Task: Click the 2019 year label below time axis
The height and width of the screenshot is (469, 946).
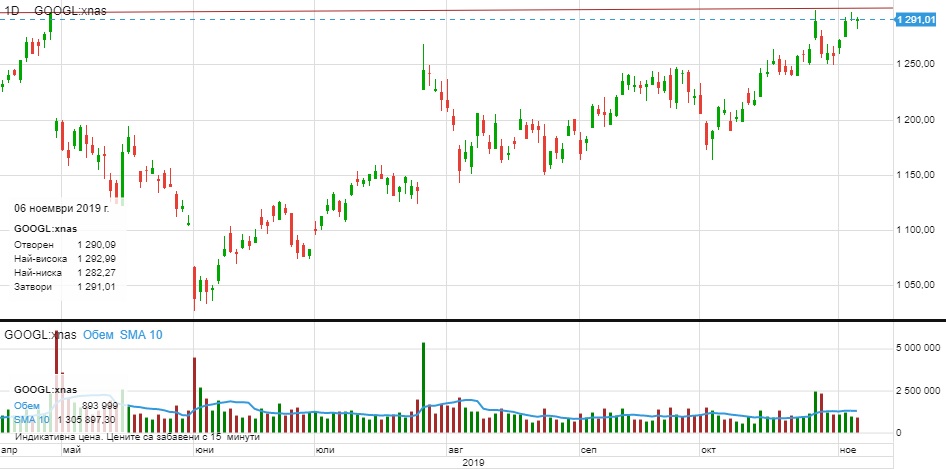Action: pyautogui.click(x=473, y=463)
